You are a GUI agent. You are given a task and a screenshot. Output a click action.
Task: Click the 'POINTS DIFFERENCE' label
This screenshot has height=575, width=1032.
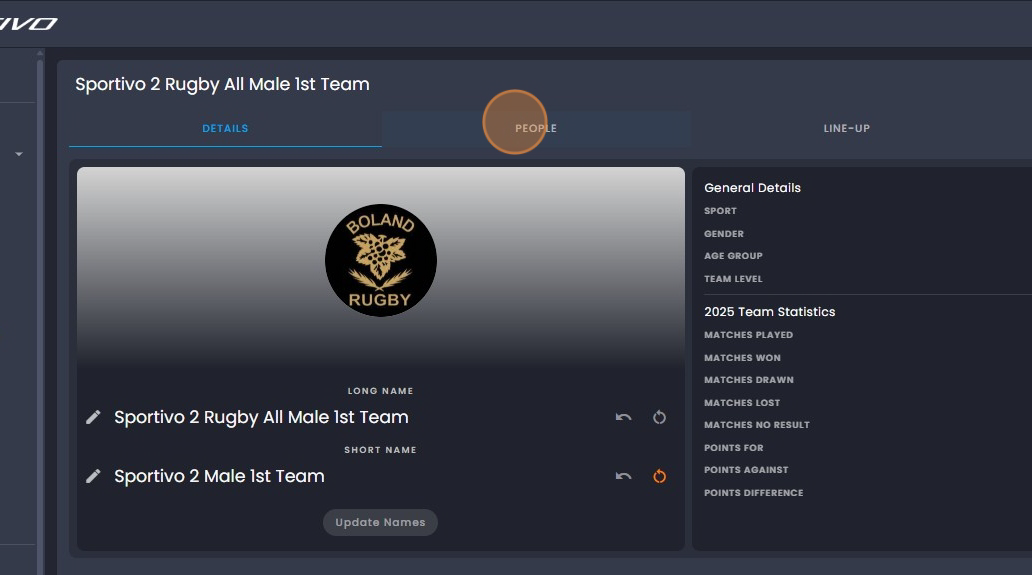(x=754, y=493)
